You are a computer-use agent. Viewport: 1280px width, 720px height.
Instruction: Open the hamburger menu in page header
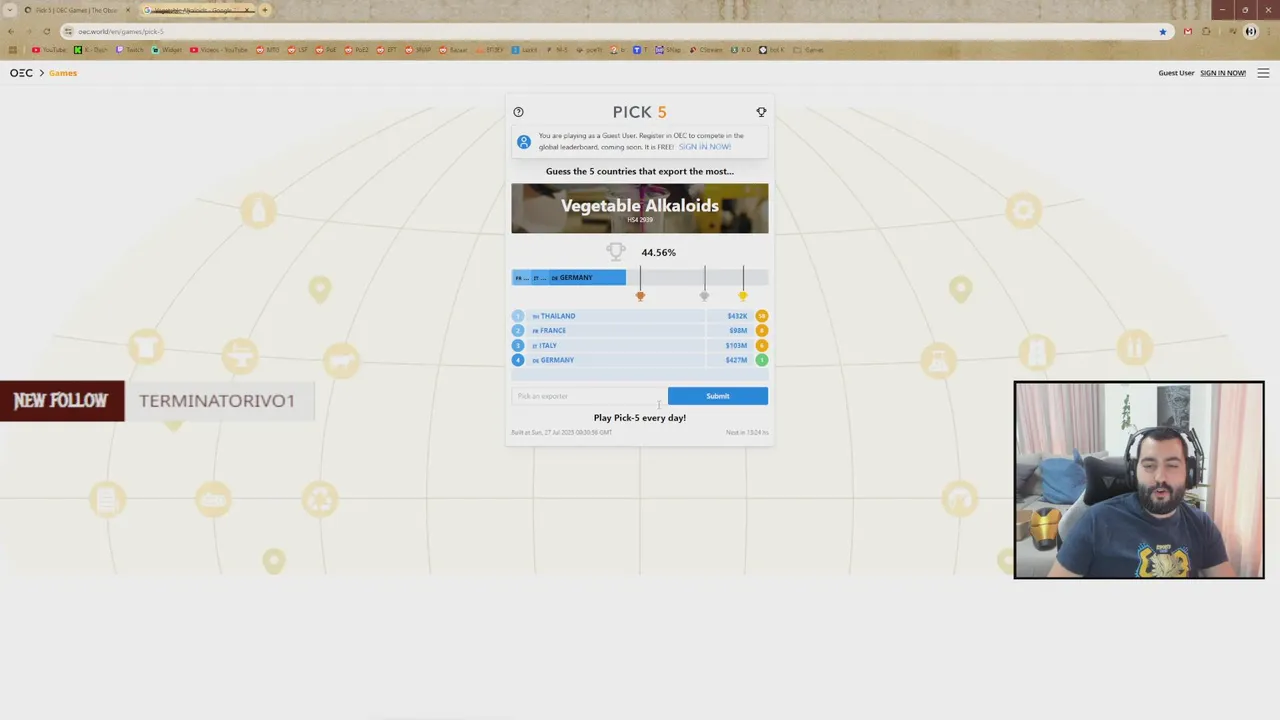click(x=1263, y=73)
